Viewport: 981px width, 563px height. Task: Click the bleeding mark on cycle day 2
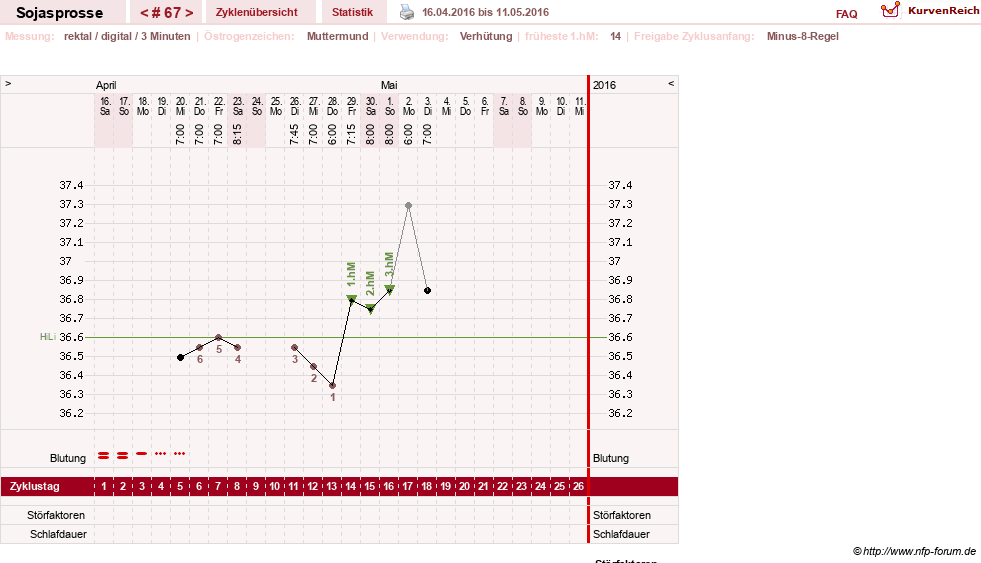tap(123, 455)
